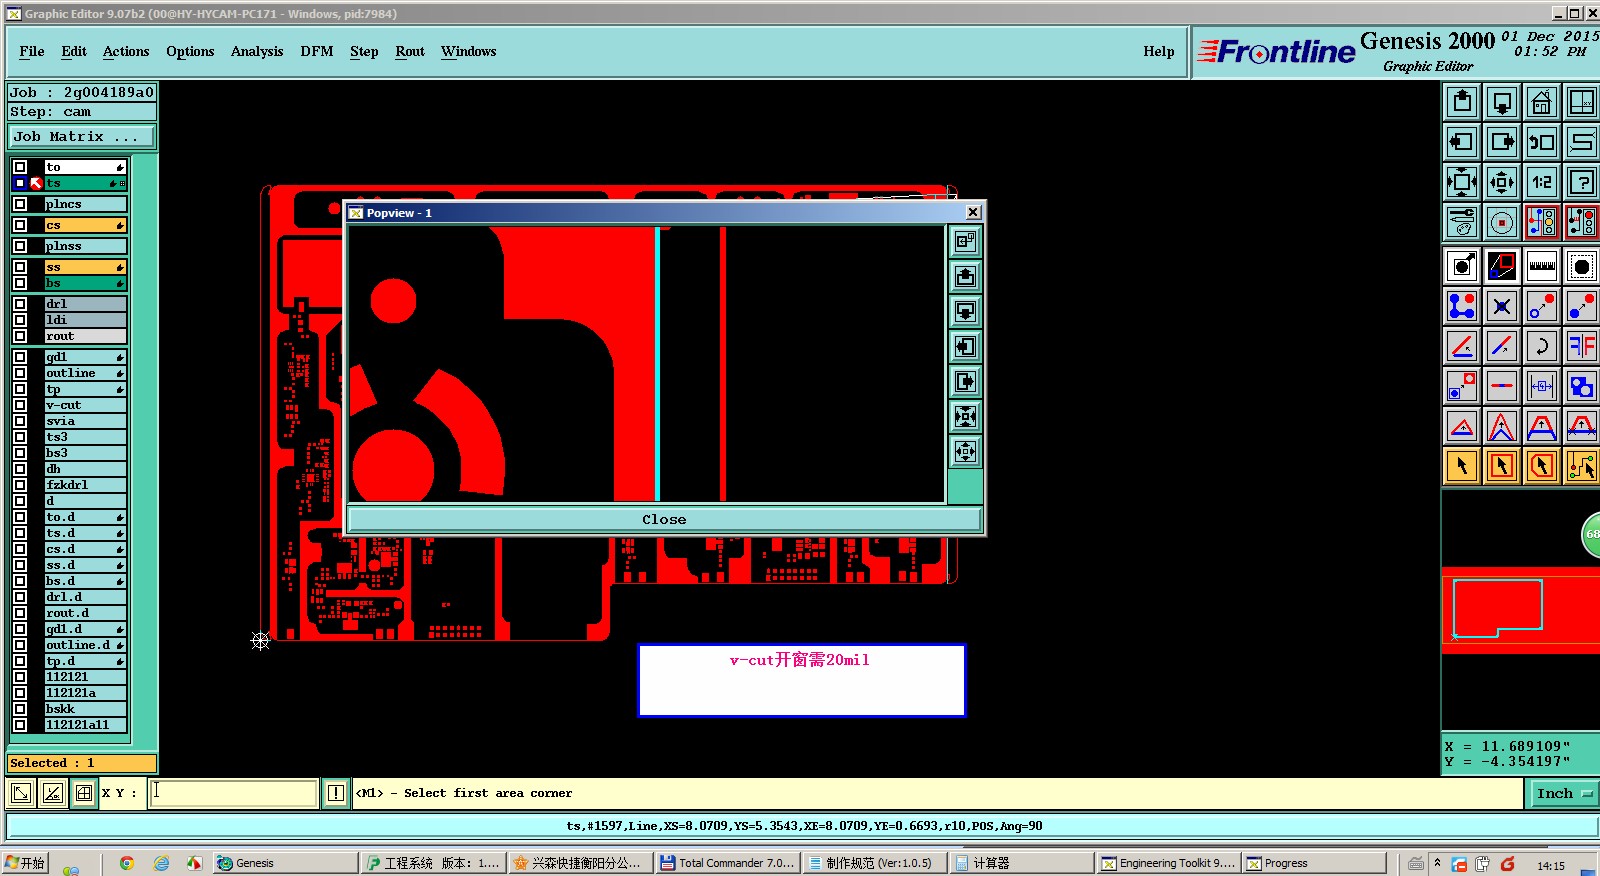This screenshot has height=876, width=1600.
Task: Open the DFM menu
Action: click(x=317, y=52)
